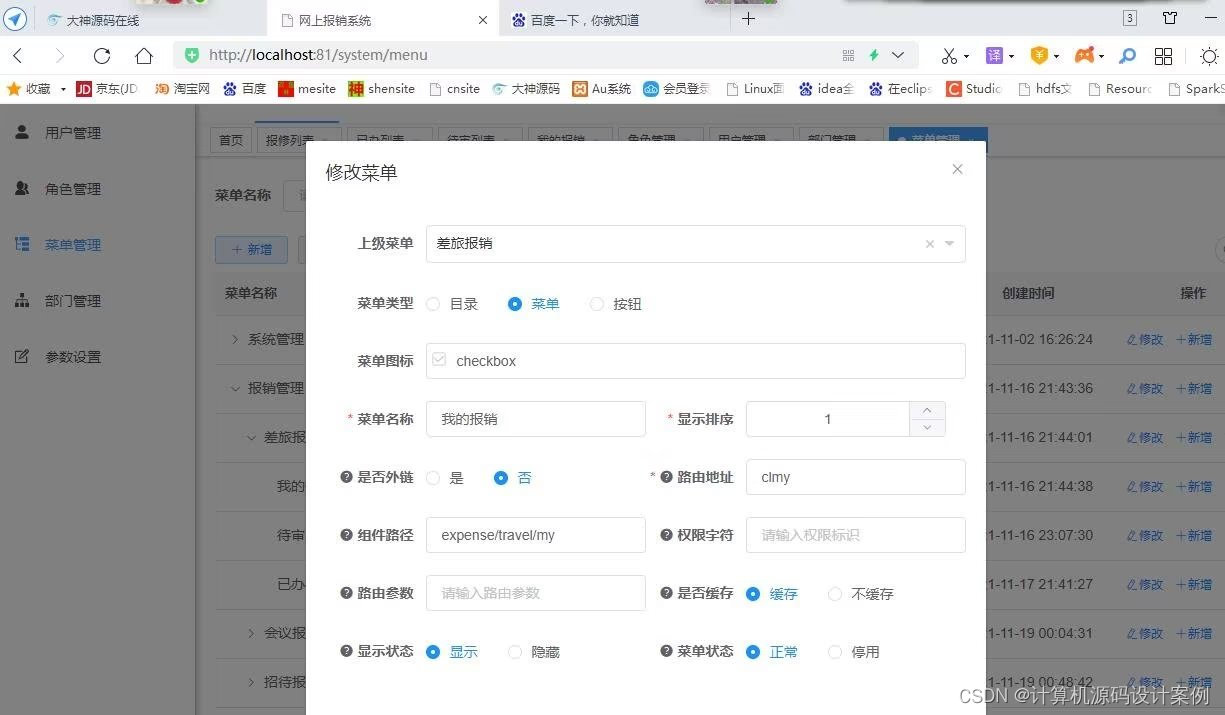The image size is (1225, 715).
Task: Click the browser back arrow
Action: (18, 56)
